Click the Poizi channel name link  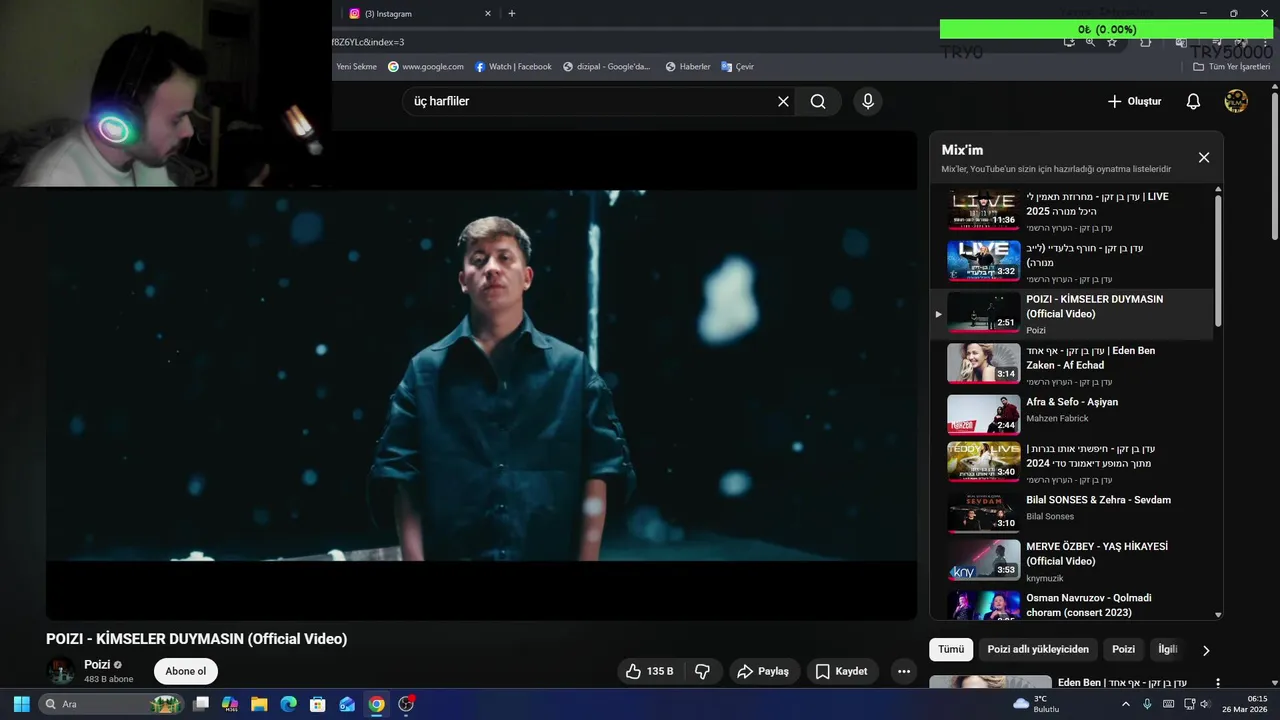pos(97,664)
